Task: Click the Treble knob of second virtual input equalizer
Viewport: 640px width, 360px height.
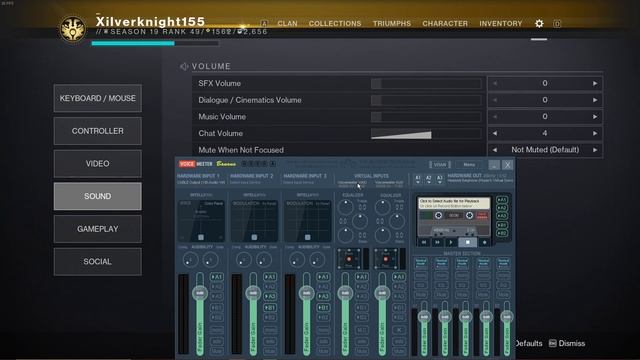Action: coord(382,207)
